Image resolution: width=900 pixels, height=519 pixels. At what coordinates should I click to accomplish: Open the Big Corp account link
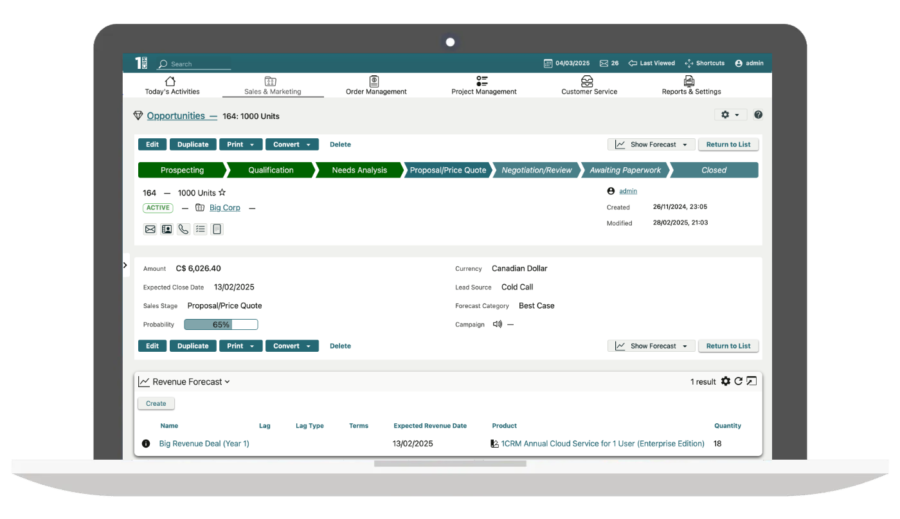pyautogui.click(x=224, y=208)
